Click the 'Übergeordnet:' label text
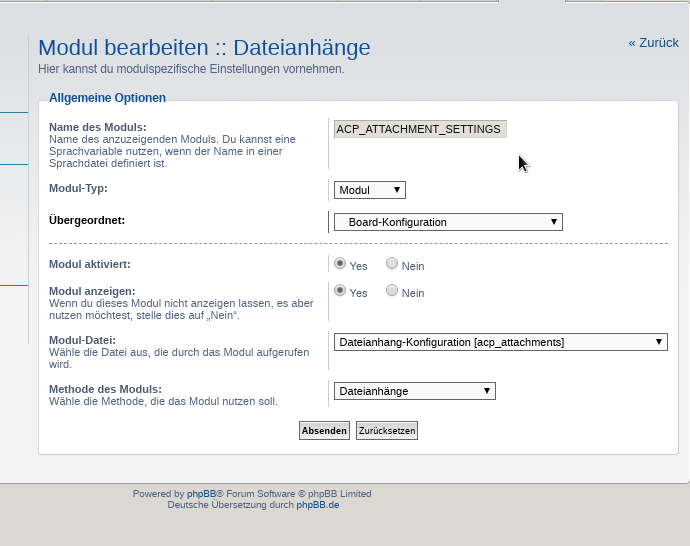The image size is (690, 546). [x=87, y=220]
